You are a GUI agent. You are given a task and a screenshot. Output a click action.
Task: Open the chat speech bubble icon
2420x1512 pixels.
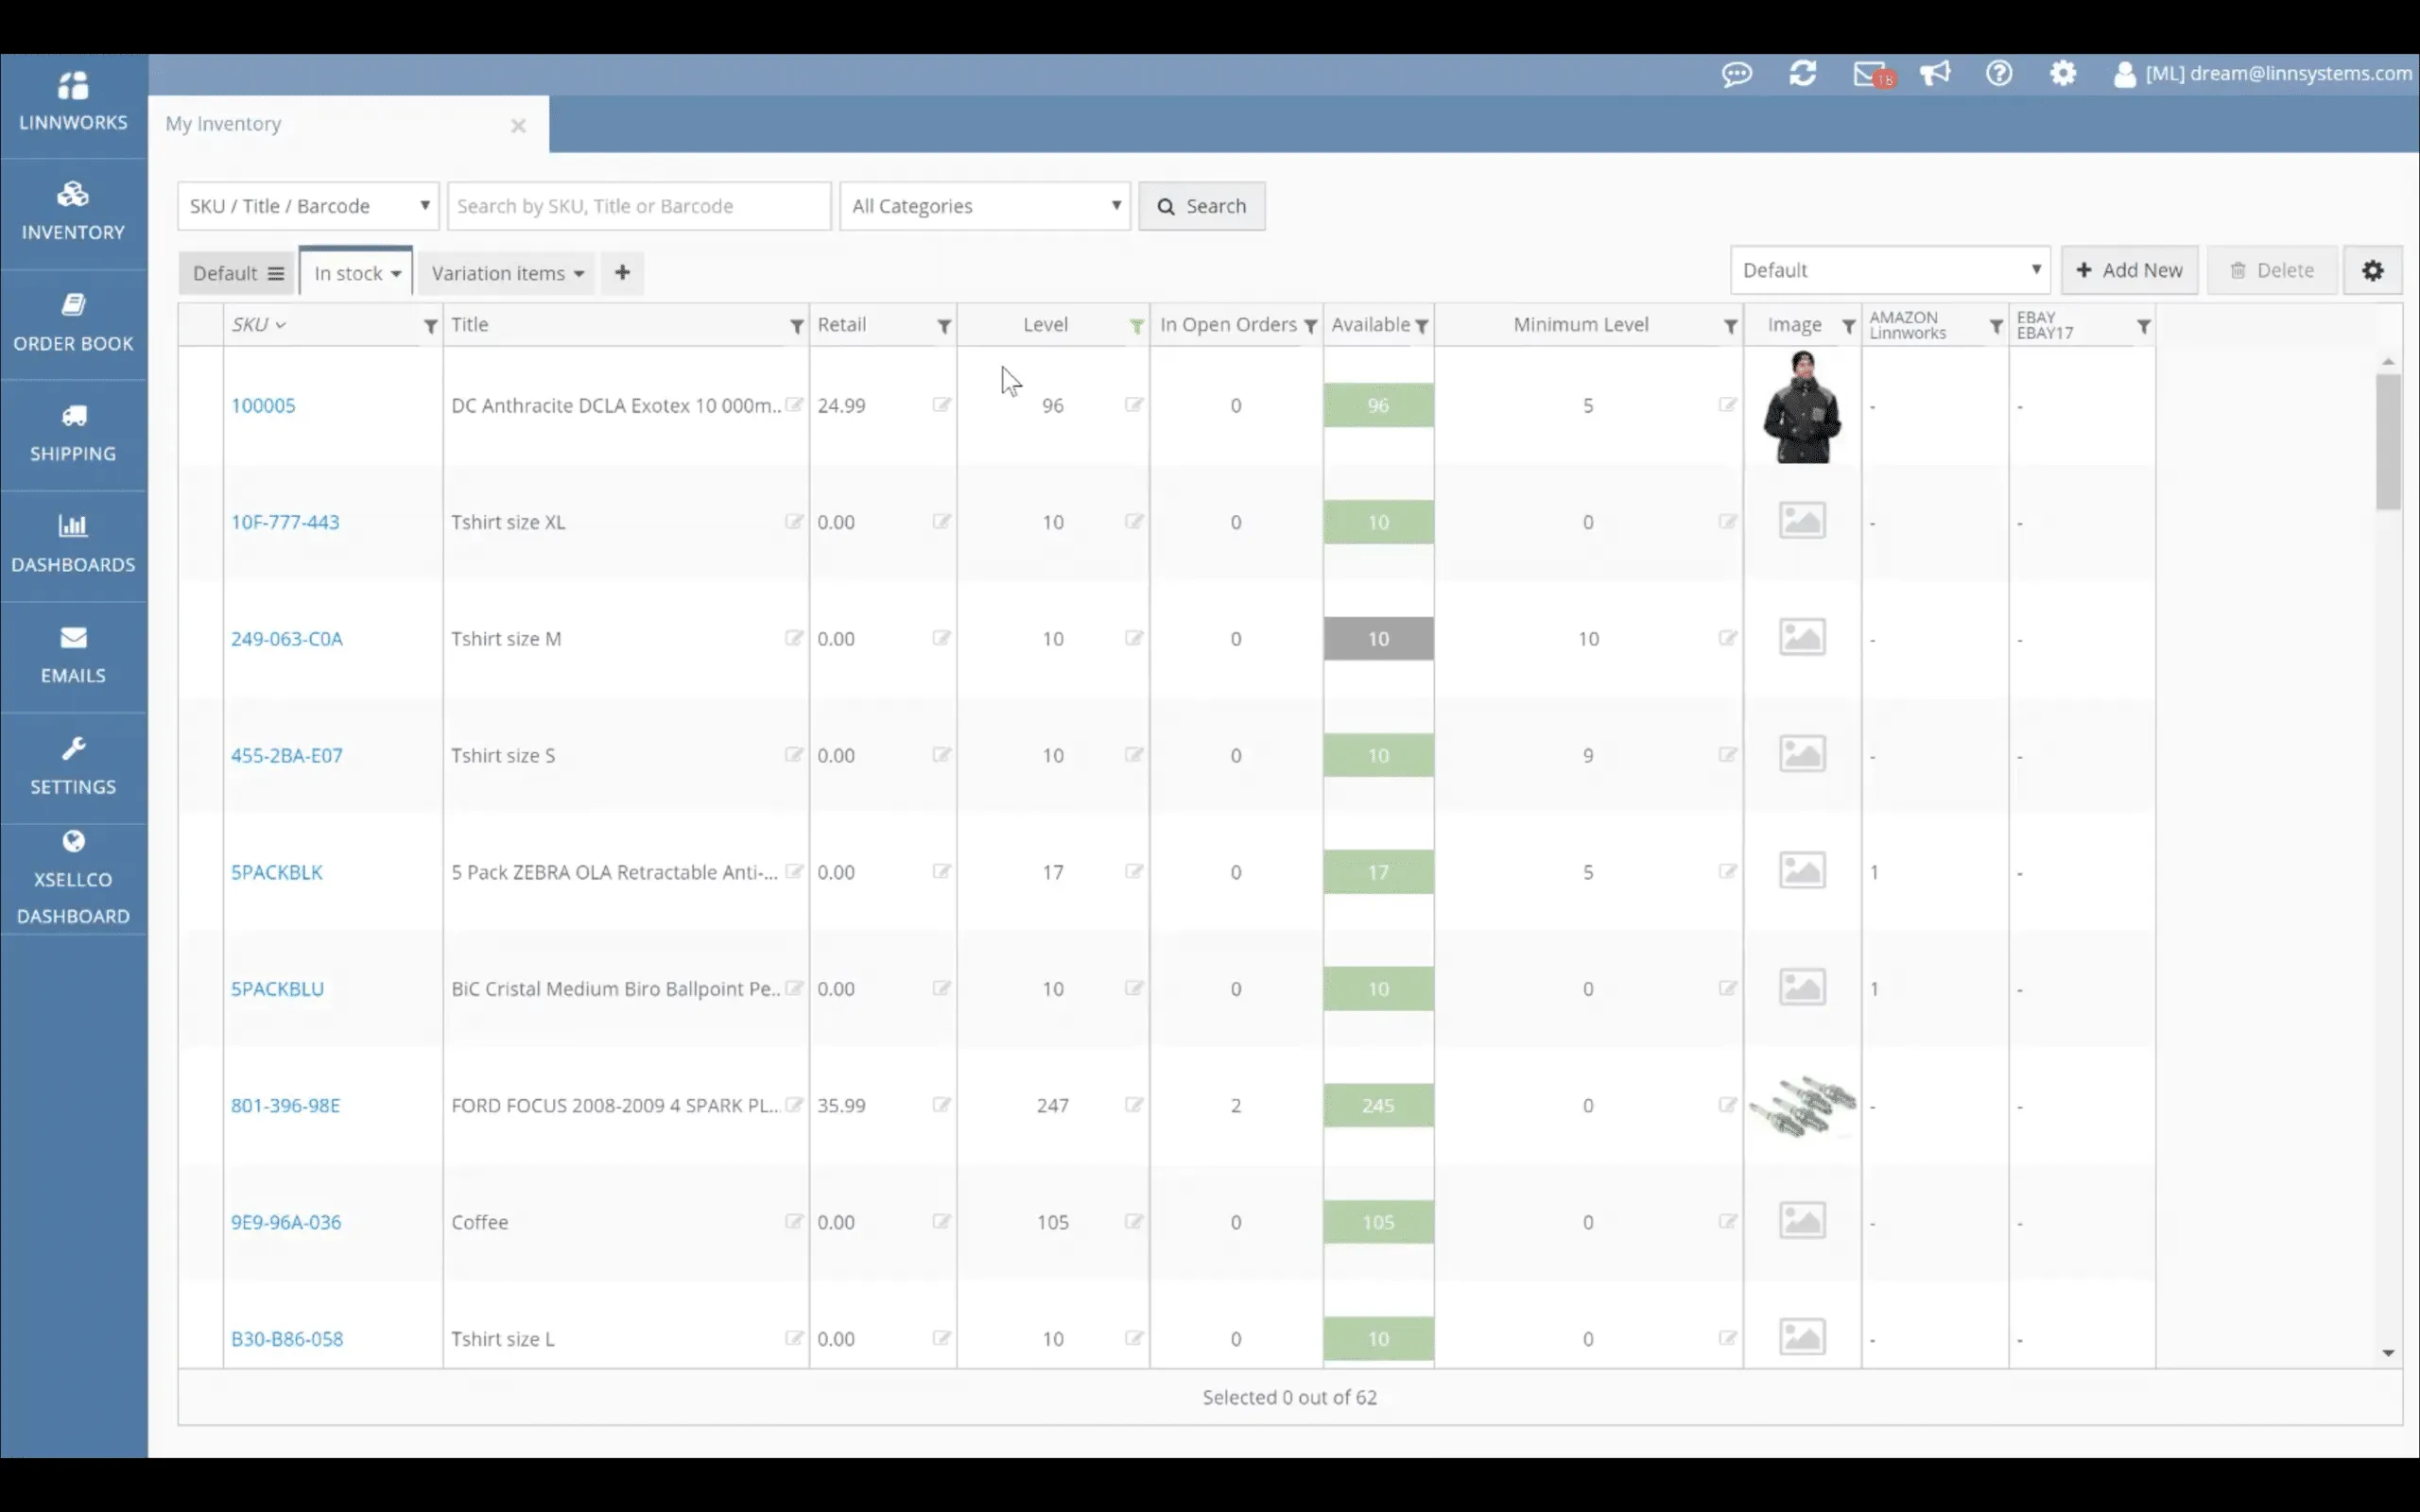click(1736, 74)
